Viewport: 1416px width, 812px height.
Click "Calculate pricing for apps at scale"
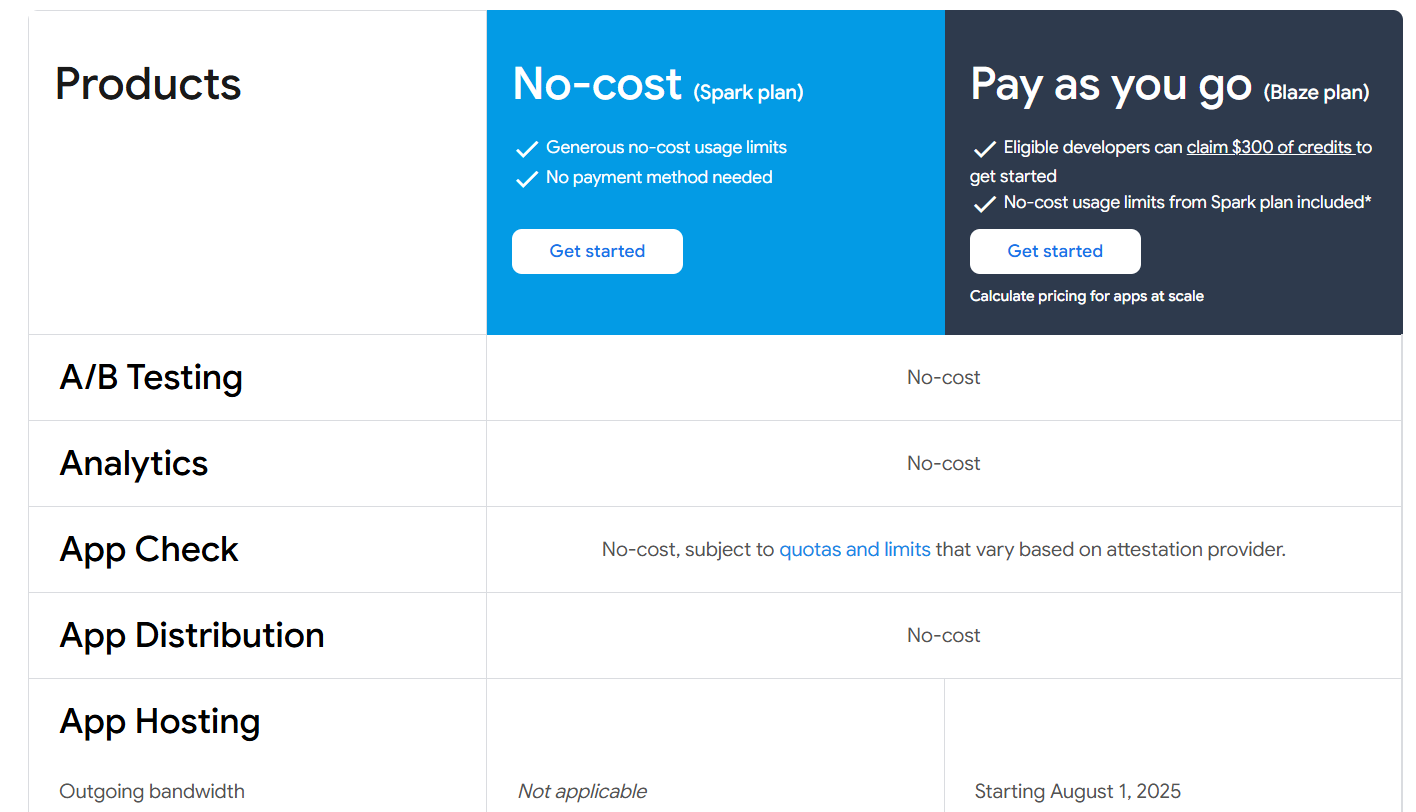1087,296
